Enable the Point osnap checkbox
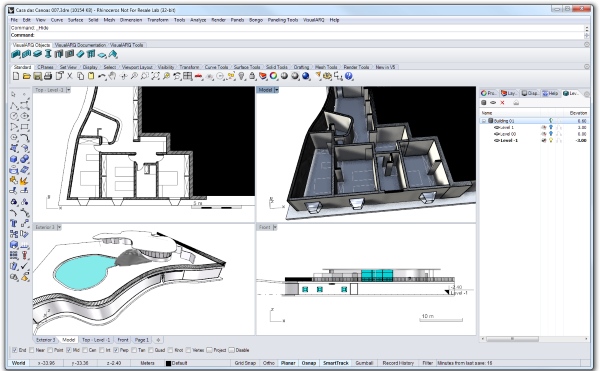 coord(50,350)
